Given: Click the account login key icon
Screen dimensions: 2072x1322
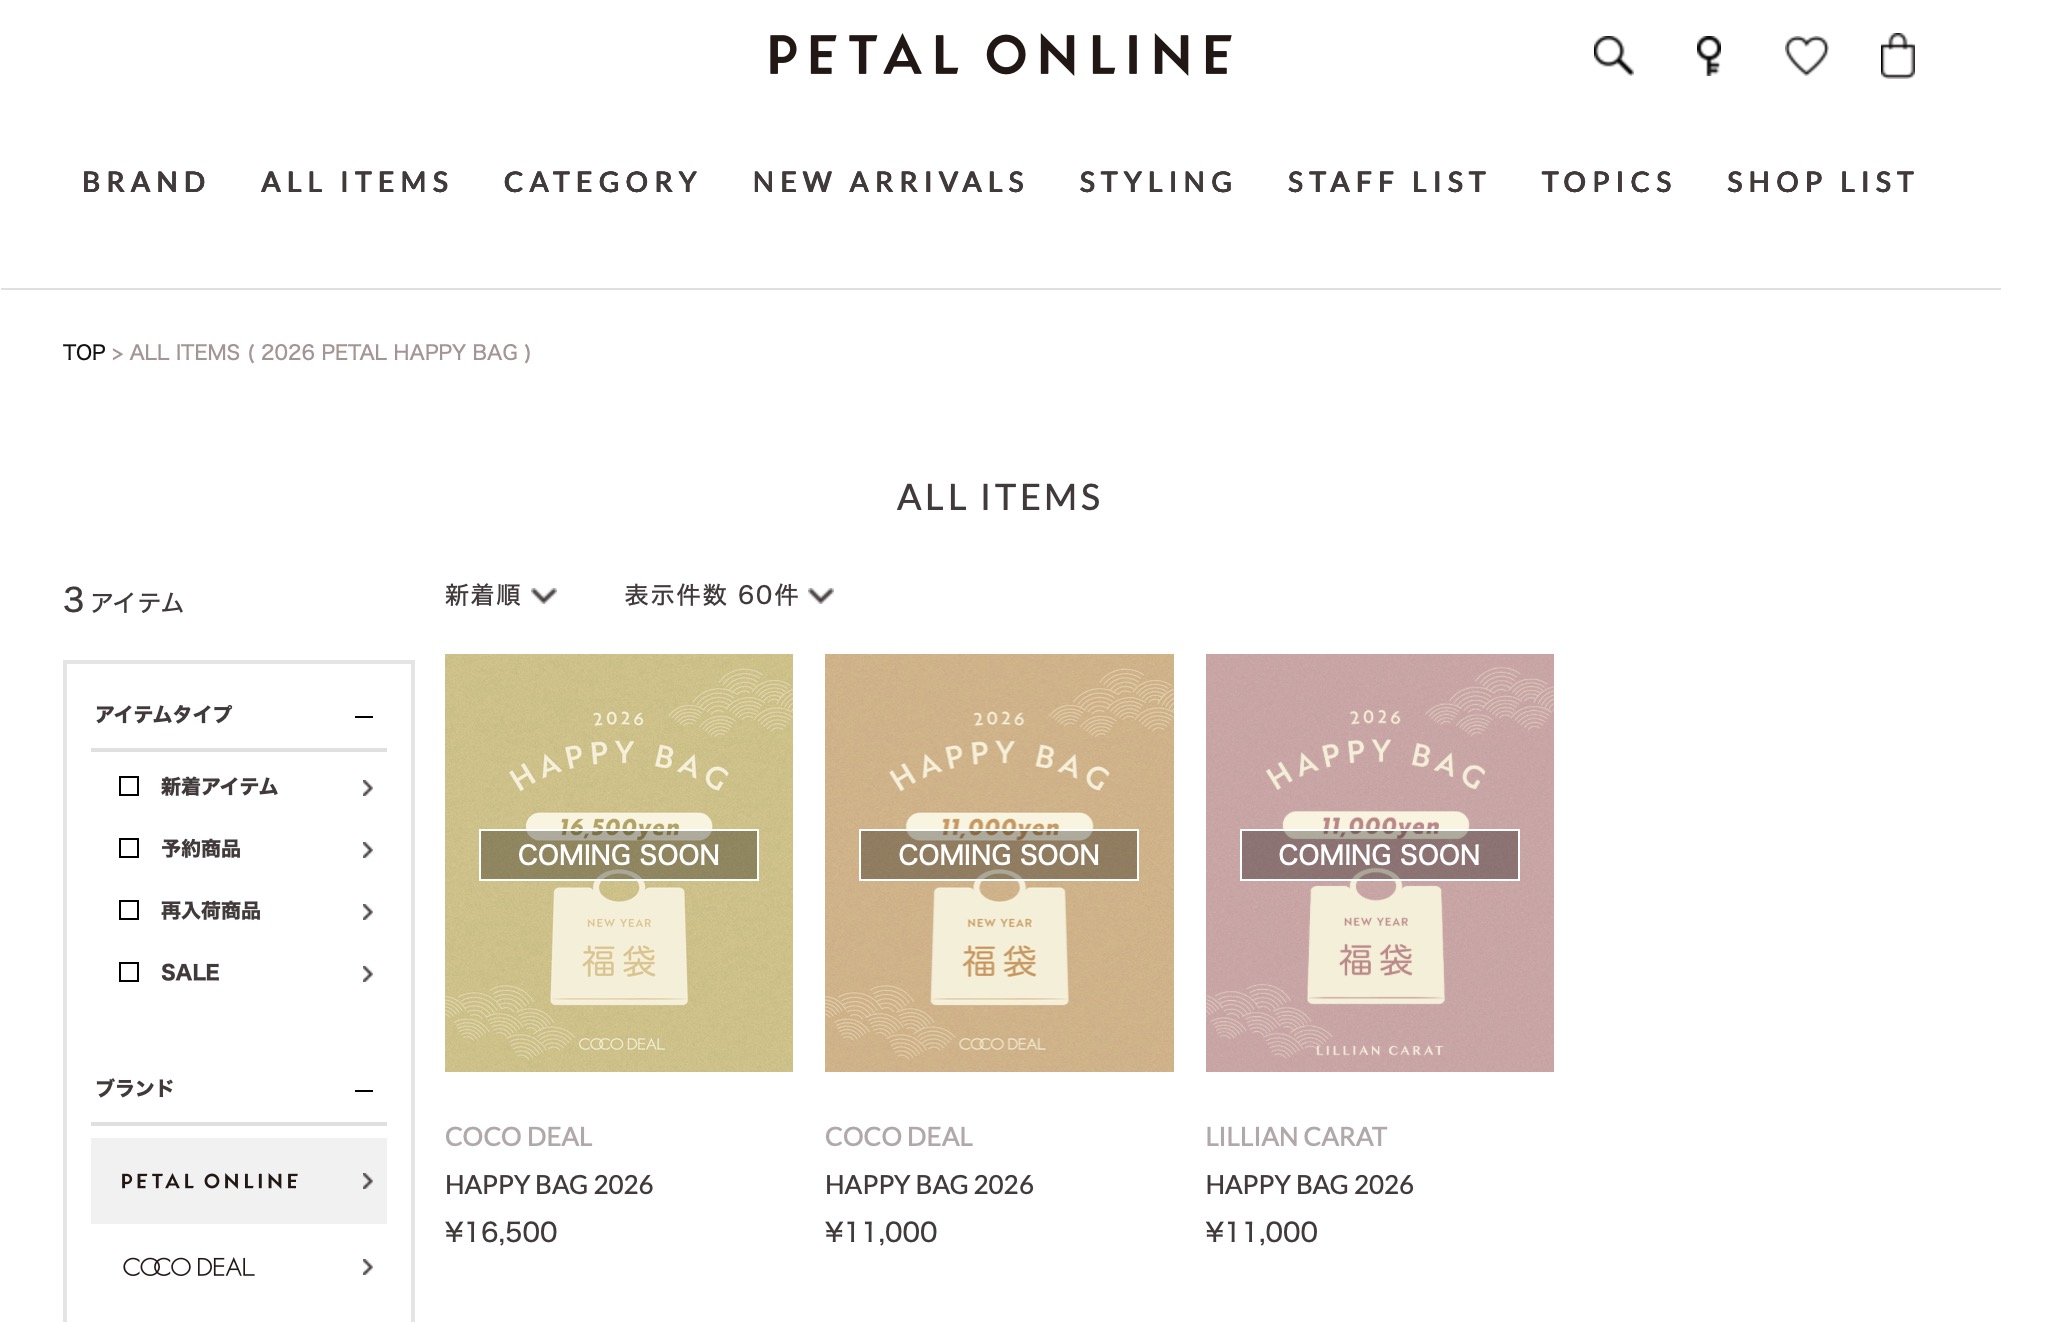Looking at the screenshot, I should click(1709, 56).
